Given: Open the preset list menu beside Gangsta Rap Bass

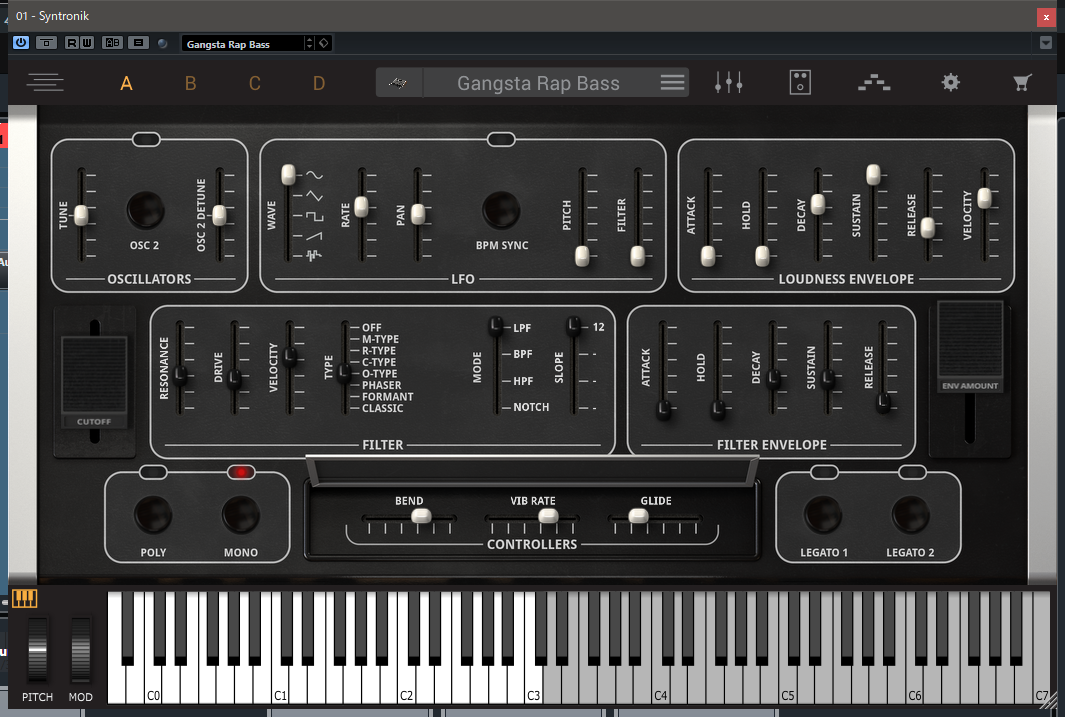Looking at the screenshot, I should [x=672, y=83].
